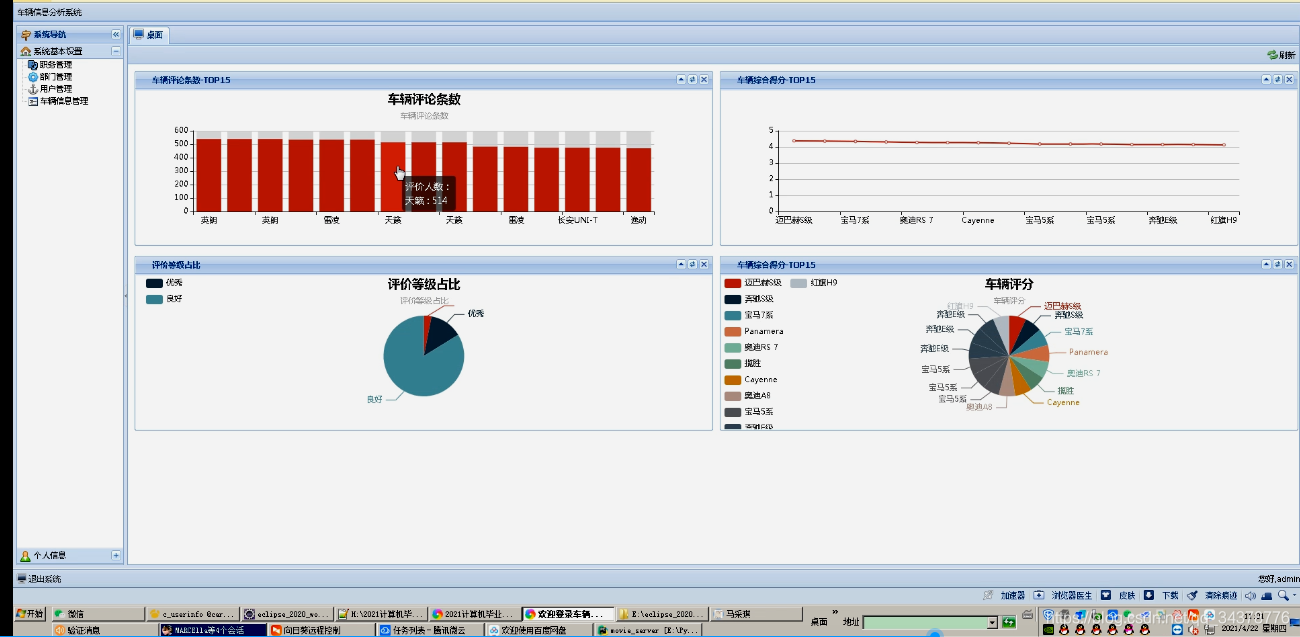Click the taskbar 地址 address input field
Screen dimensions: 1300x637
click(924, 622)
